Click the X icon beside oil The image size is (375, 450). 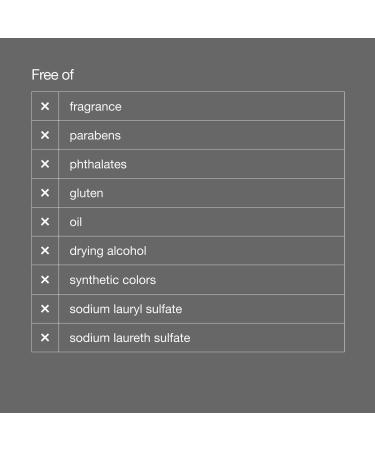[x=45, y=222]
